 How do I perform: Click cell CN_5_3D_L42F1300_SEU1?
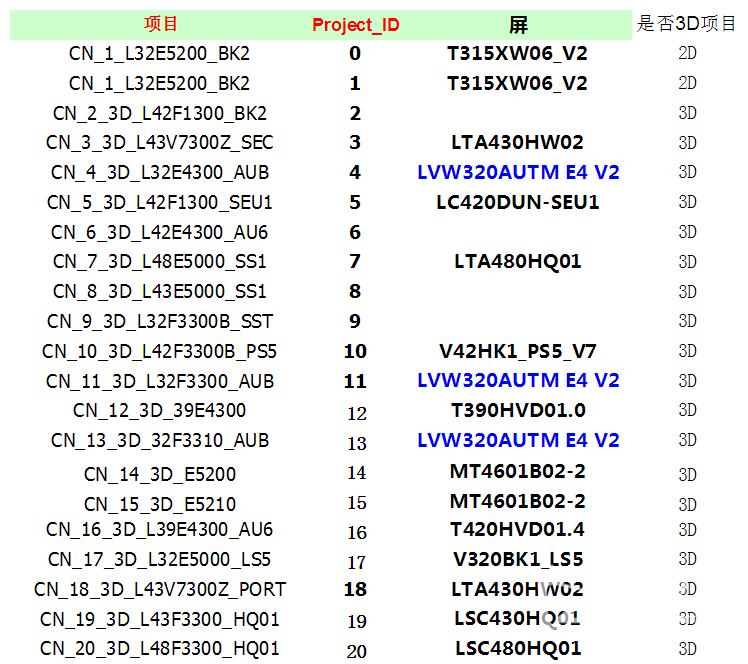coord(160,202)
